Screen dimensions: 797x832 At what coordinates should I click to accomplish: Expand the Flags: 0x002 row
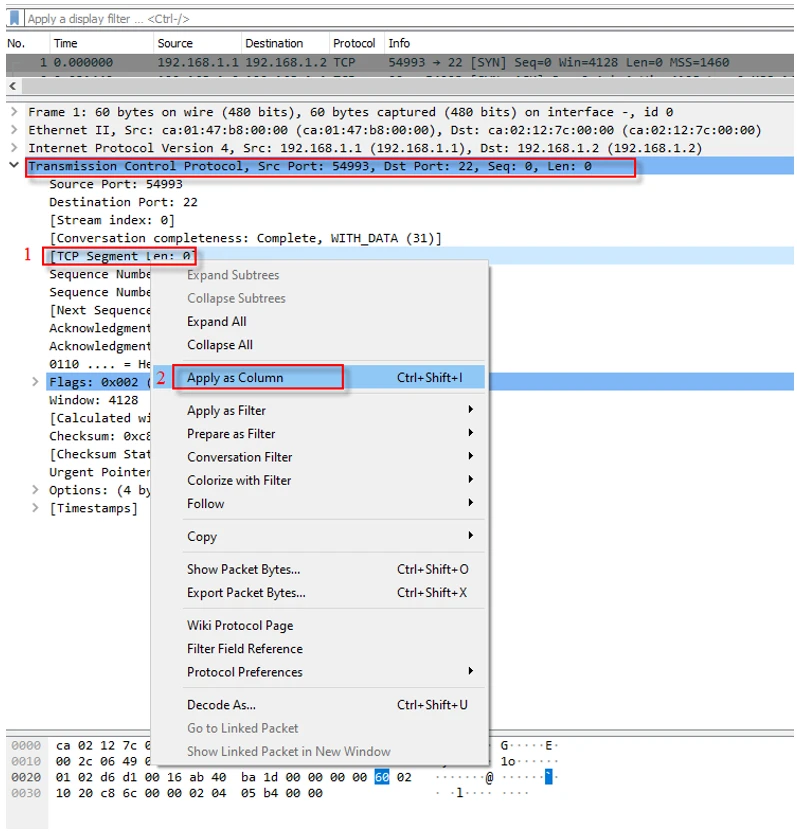pyautogui.click(x=36, y=382)
